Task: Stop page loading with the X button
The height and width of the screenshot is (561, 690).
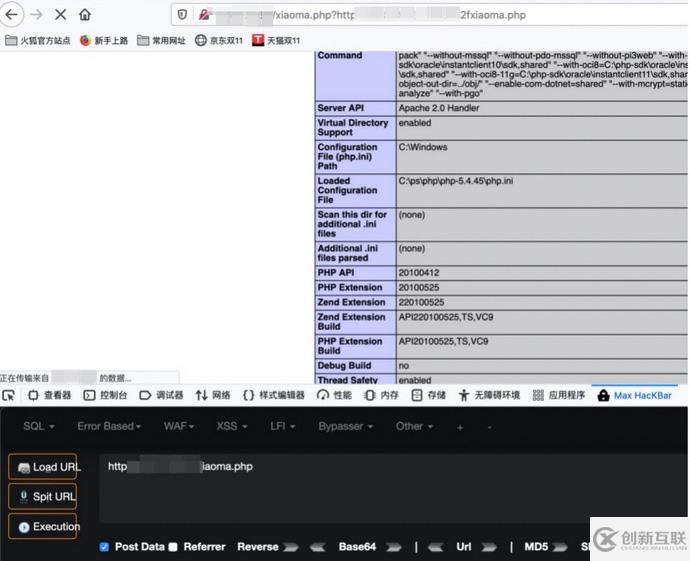Action: [61, 15]
